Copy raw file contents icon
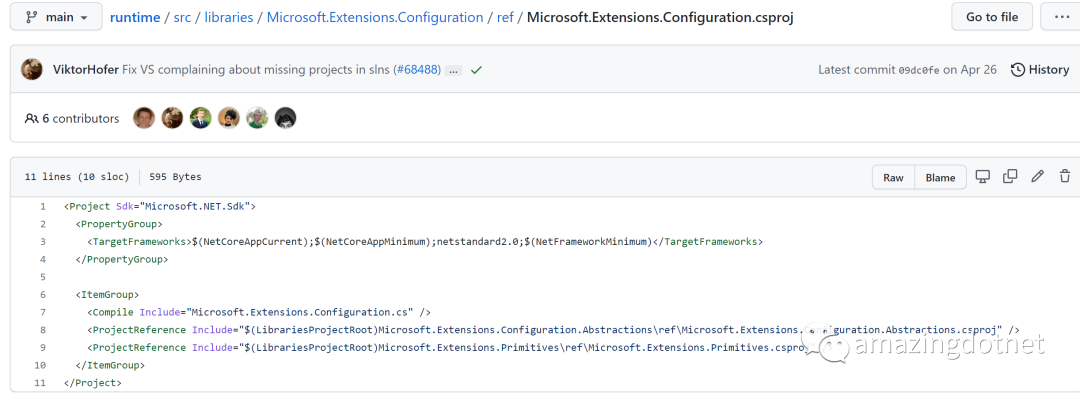Image resolution: width=1080 pixels, height=395 pixels. (1010, 177)
